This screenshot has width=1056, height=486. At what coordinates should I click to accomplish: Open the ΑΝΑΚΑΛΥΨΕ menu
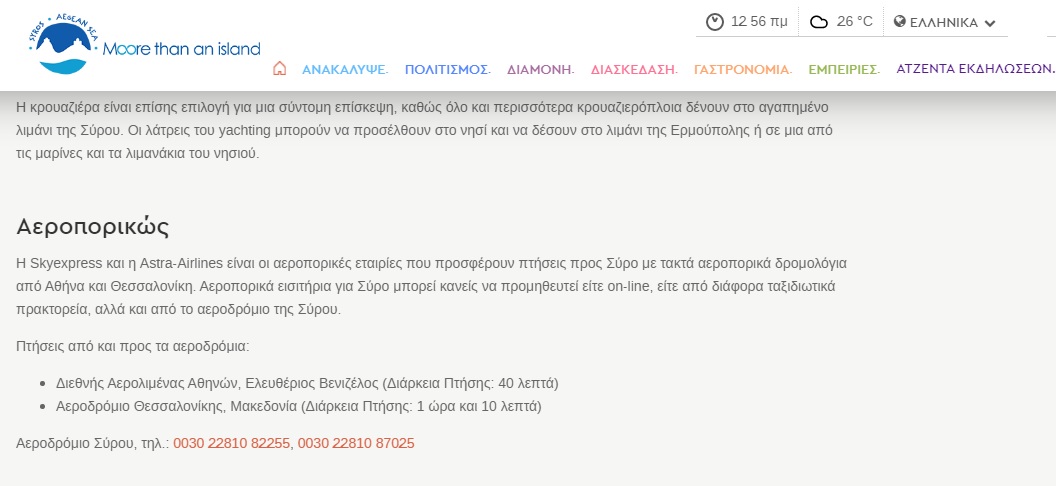pyautogui.click(x=345, y=70)
